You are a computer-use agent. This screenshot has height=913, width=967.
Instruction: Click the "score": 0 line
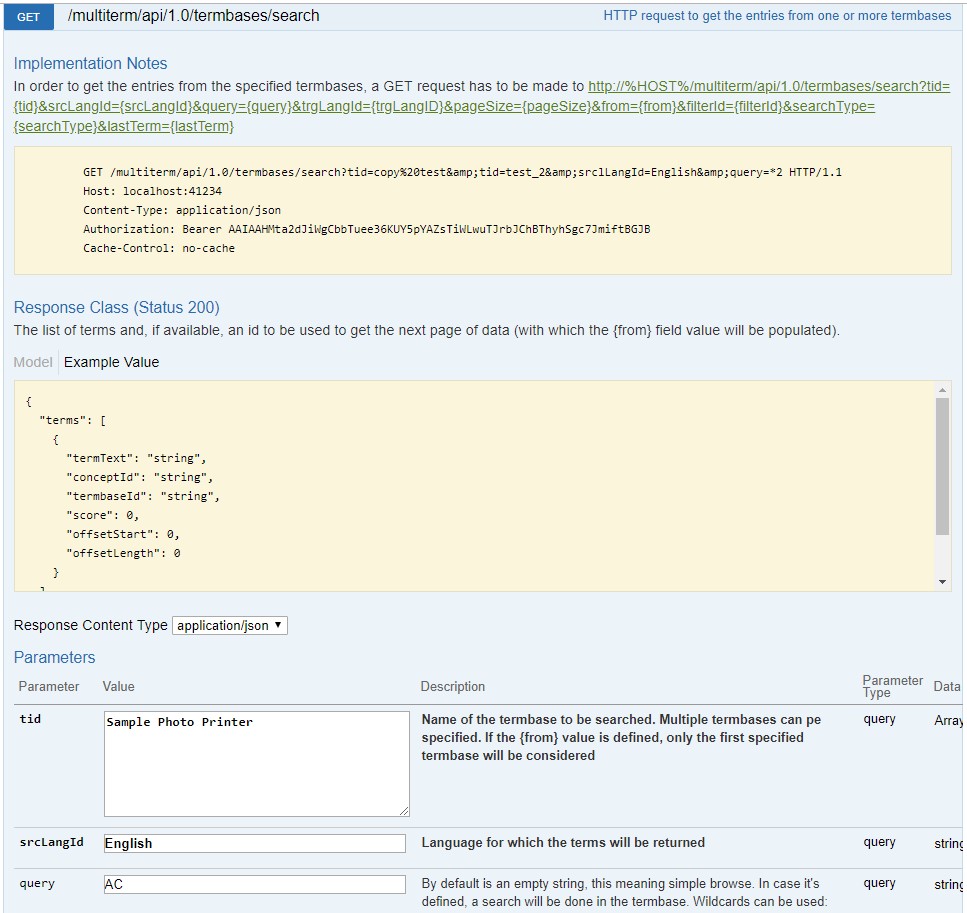click(x=102, y=516)
